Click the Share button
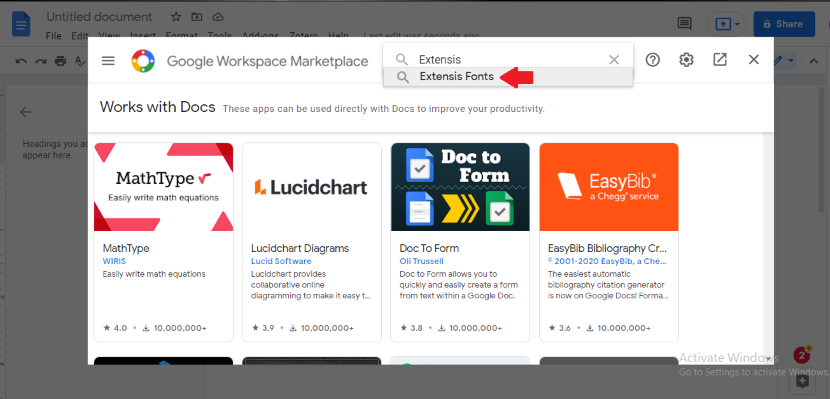 point(784,24)
